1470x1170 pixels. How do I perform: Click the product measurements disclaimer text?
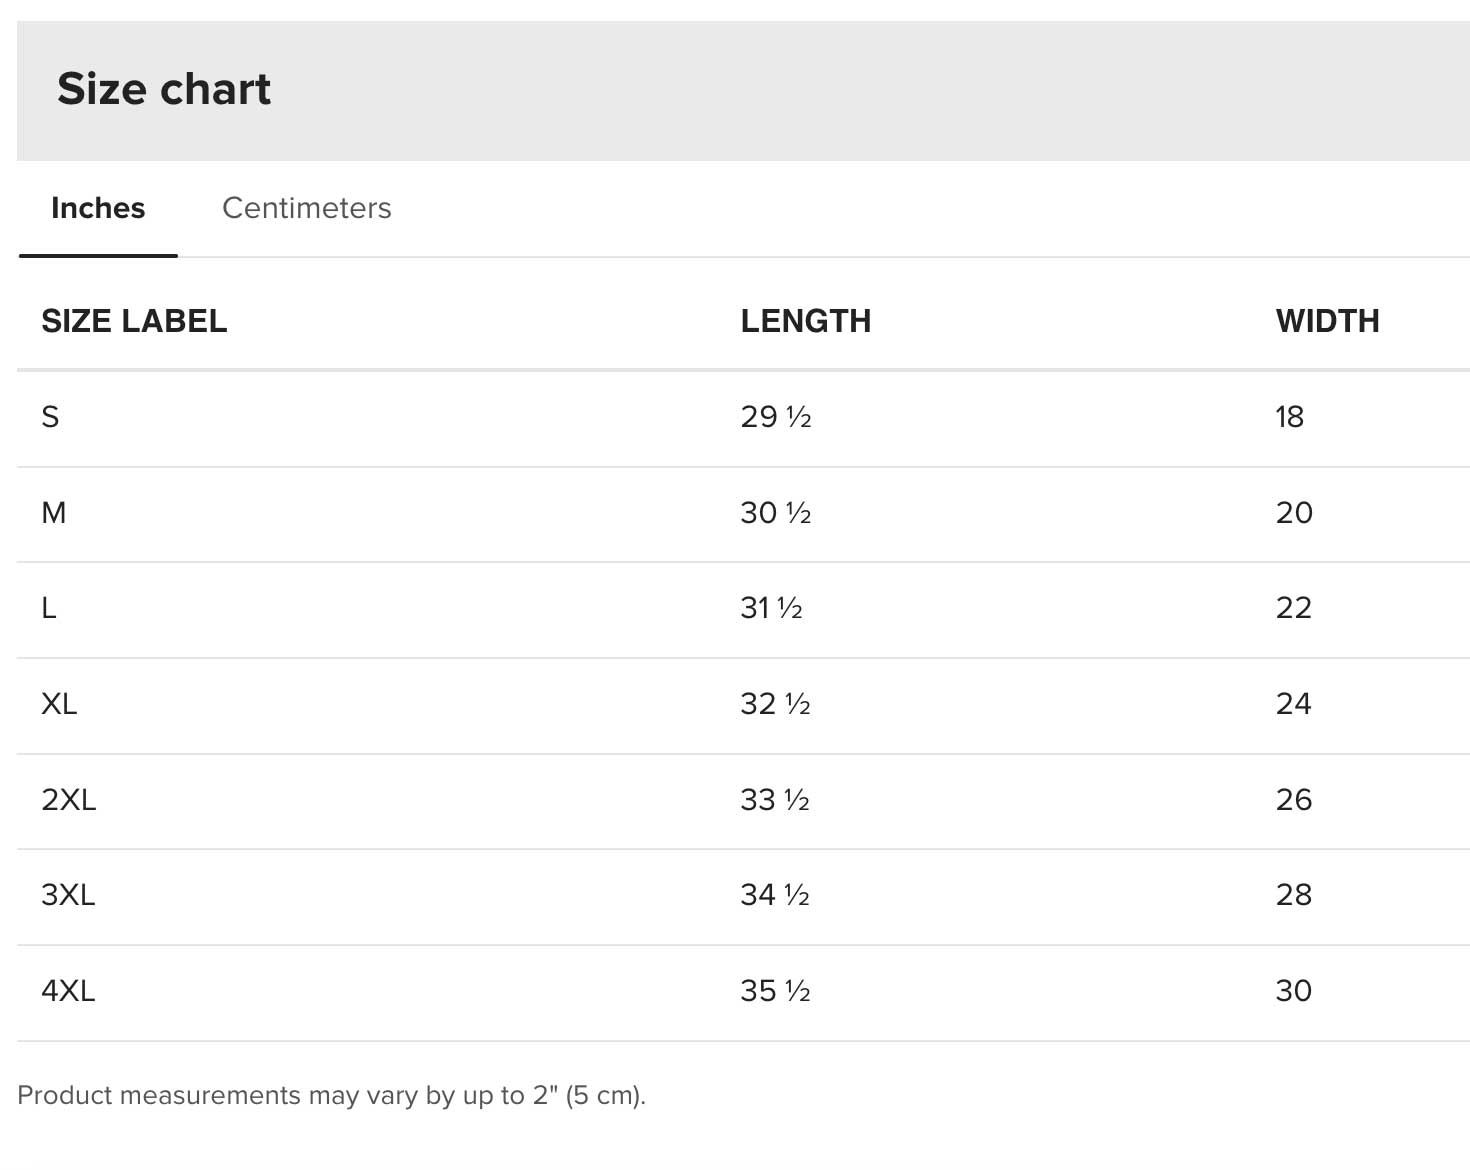(331, 1095)
